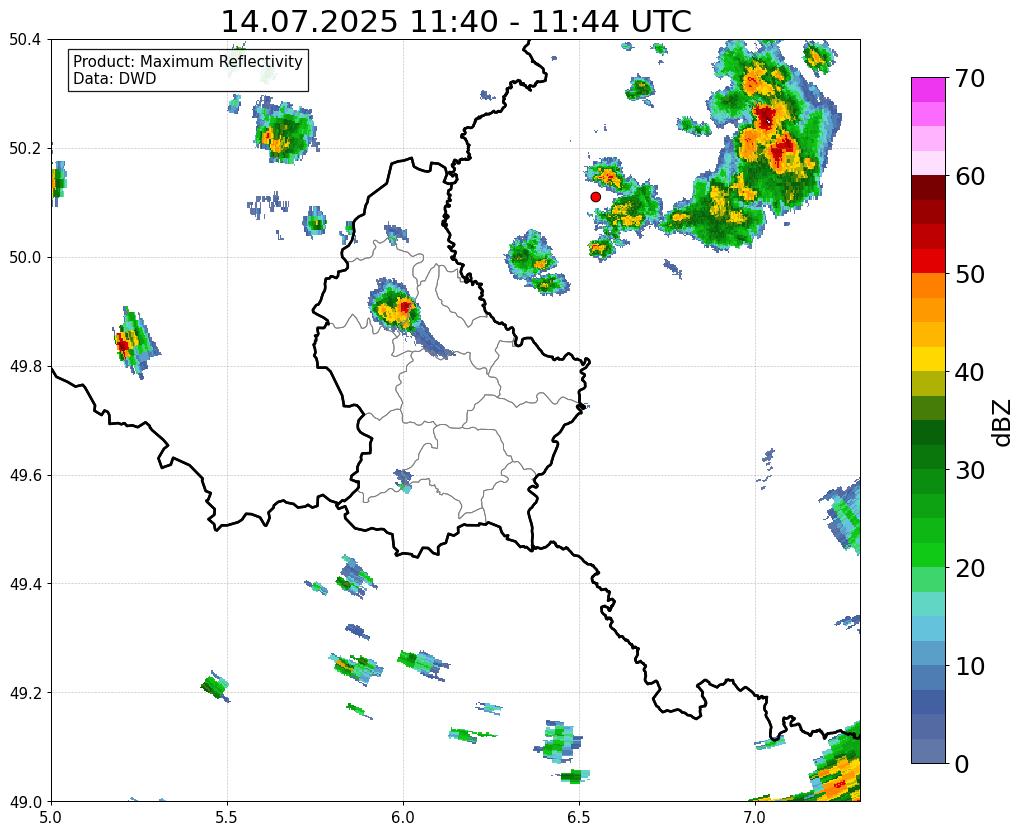Click the '7.0' longitude axis label
The width and height of the screenshot is (1023, 834).
pyautogui.click(x=755, y=818)
